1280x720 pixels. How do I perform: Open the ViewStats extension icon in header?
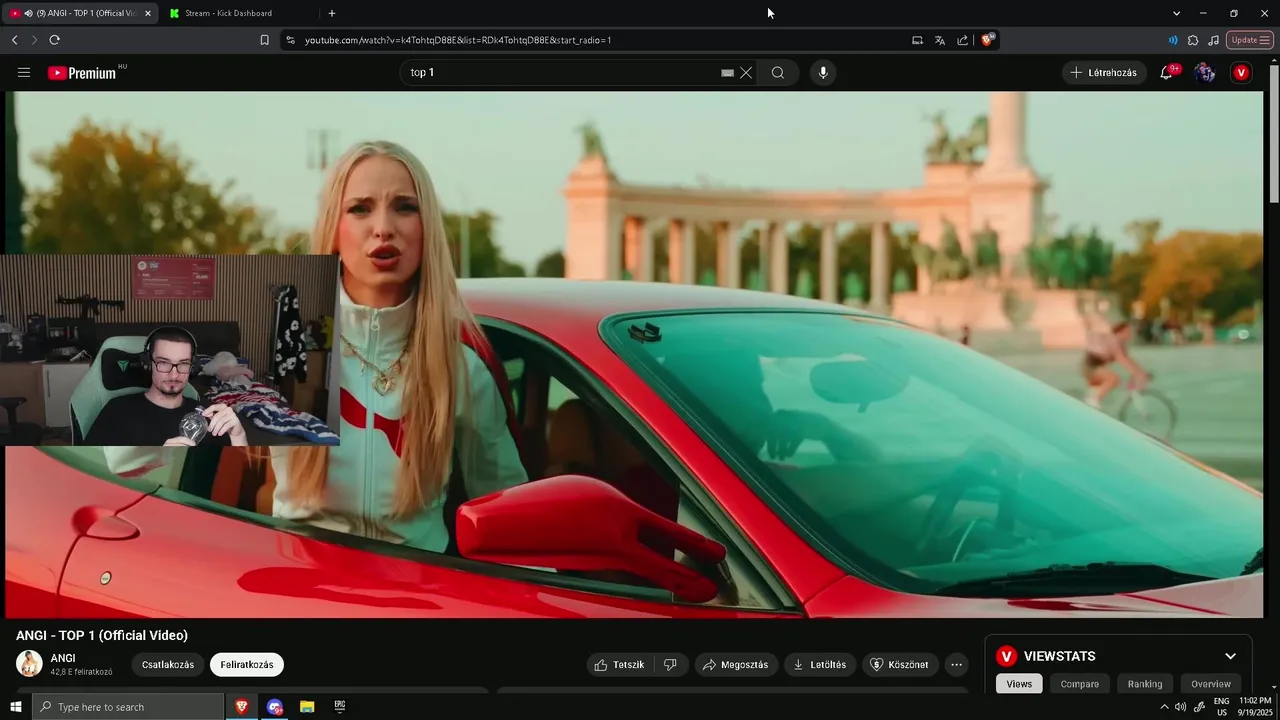click(x=1241, y=72)
